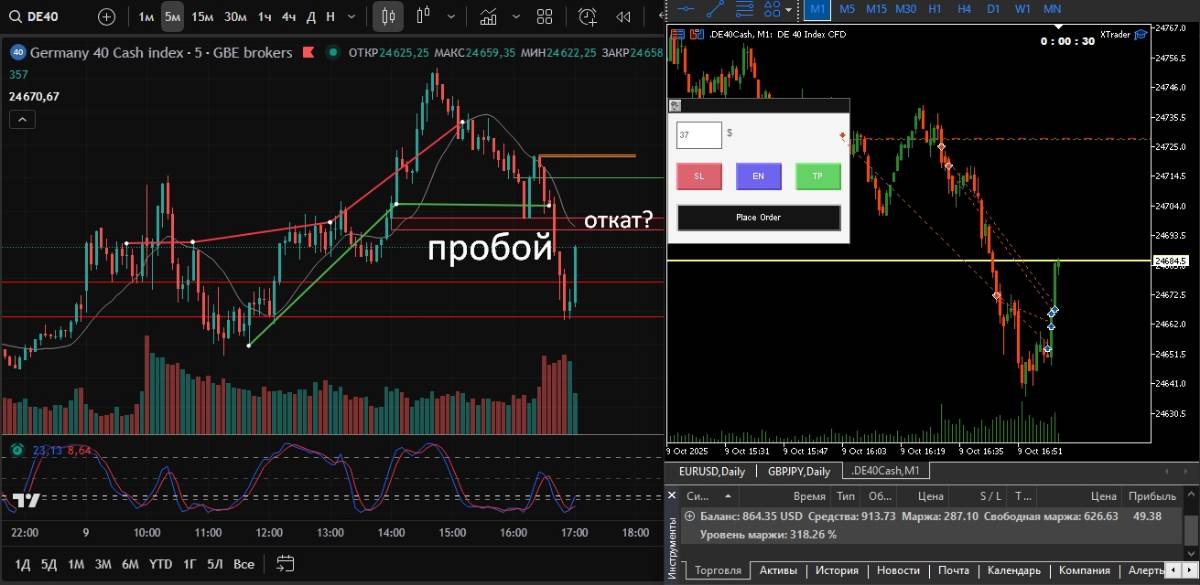1200x585 pixels.
Task: Click the add symbol plus icon next to DE40
Action: 107,17
